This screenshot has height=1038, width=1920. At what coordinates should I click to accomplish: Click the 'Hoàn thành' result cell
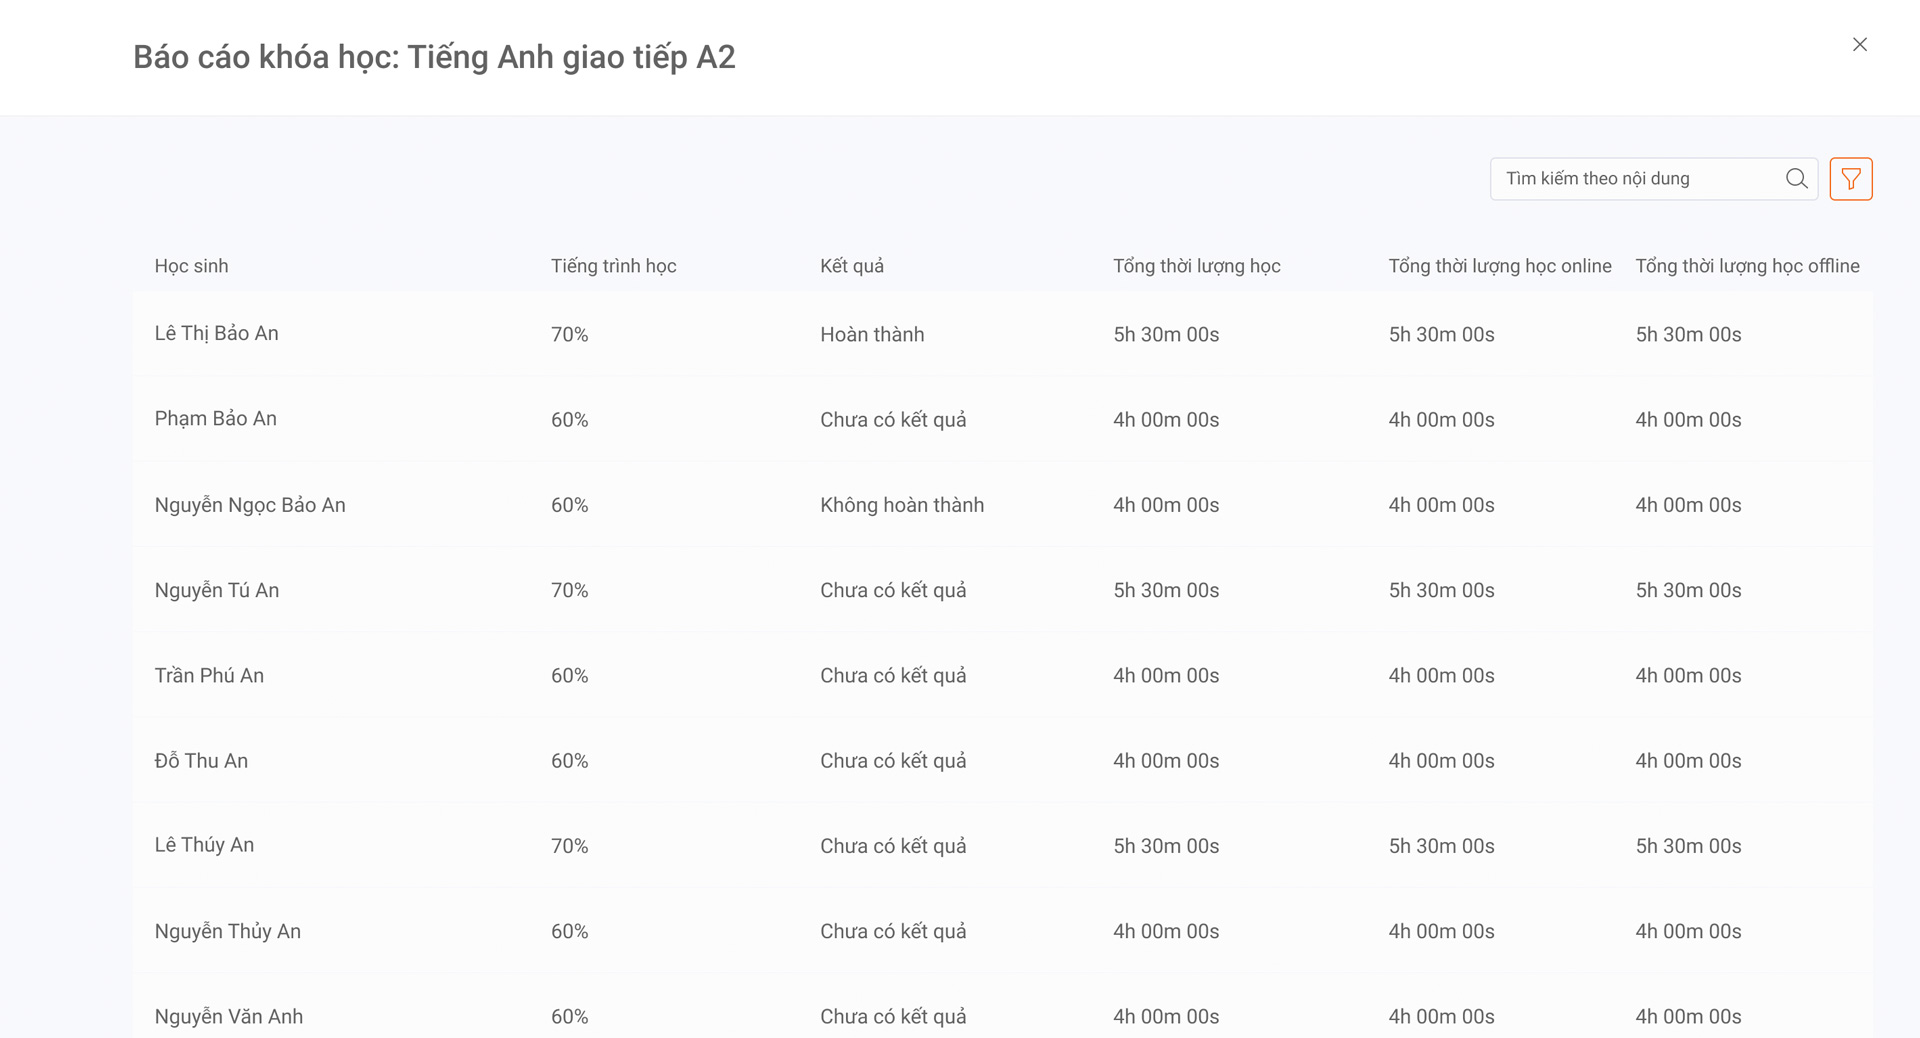click(x=871, y=335)
